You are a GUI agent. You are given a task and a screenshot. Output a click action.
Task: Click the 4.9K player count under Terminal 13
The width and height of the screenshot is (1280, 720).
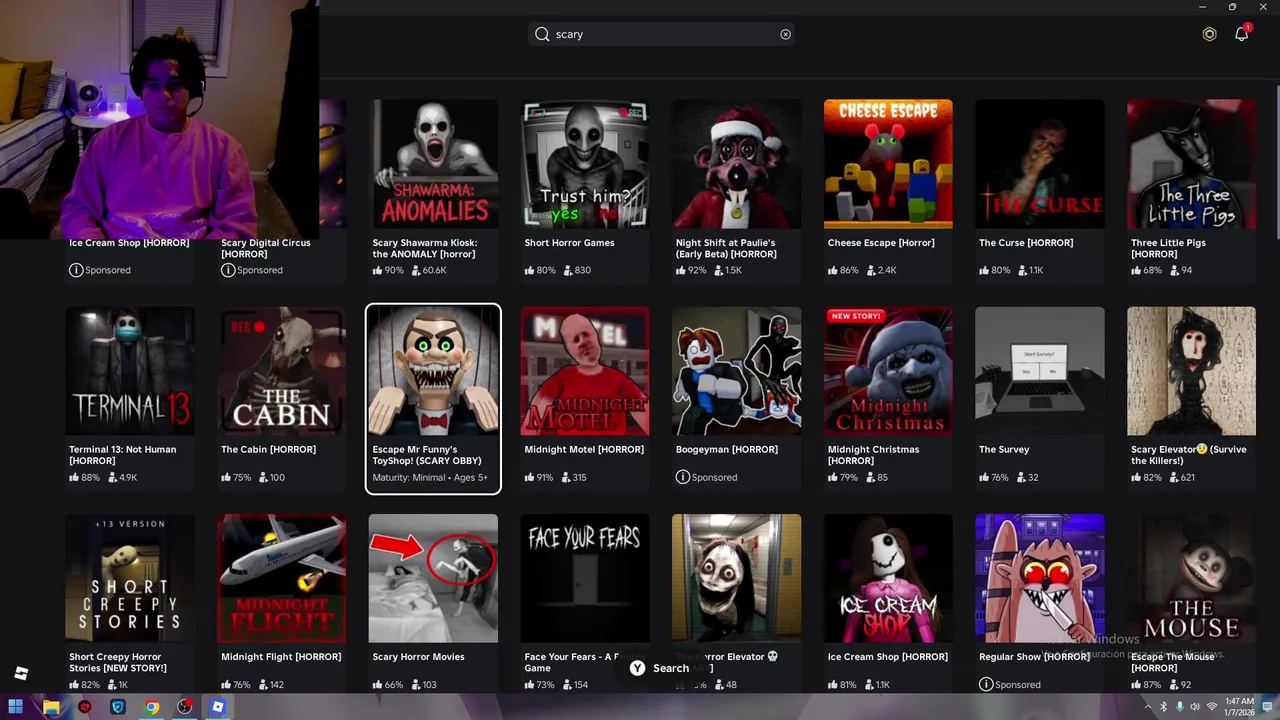pyautogui.click(x=120, y=477)
